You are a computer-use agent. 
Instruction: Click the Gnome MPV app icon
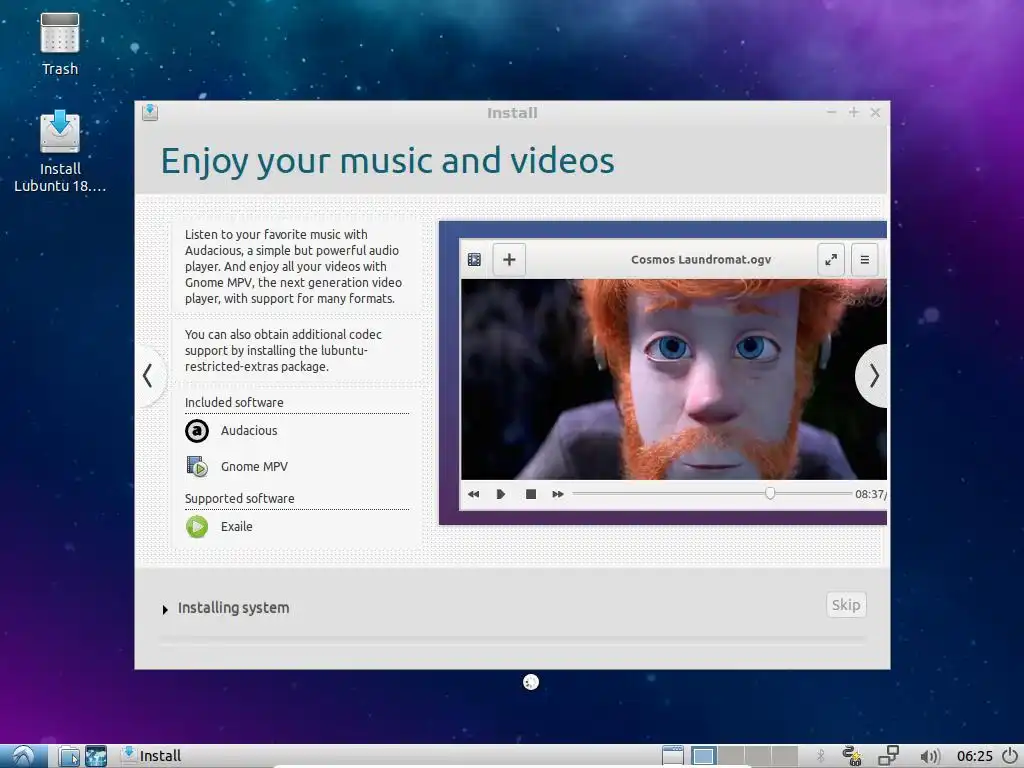pos(197,466)
